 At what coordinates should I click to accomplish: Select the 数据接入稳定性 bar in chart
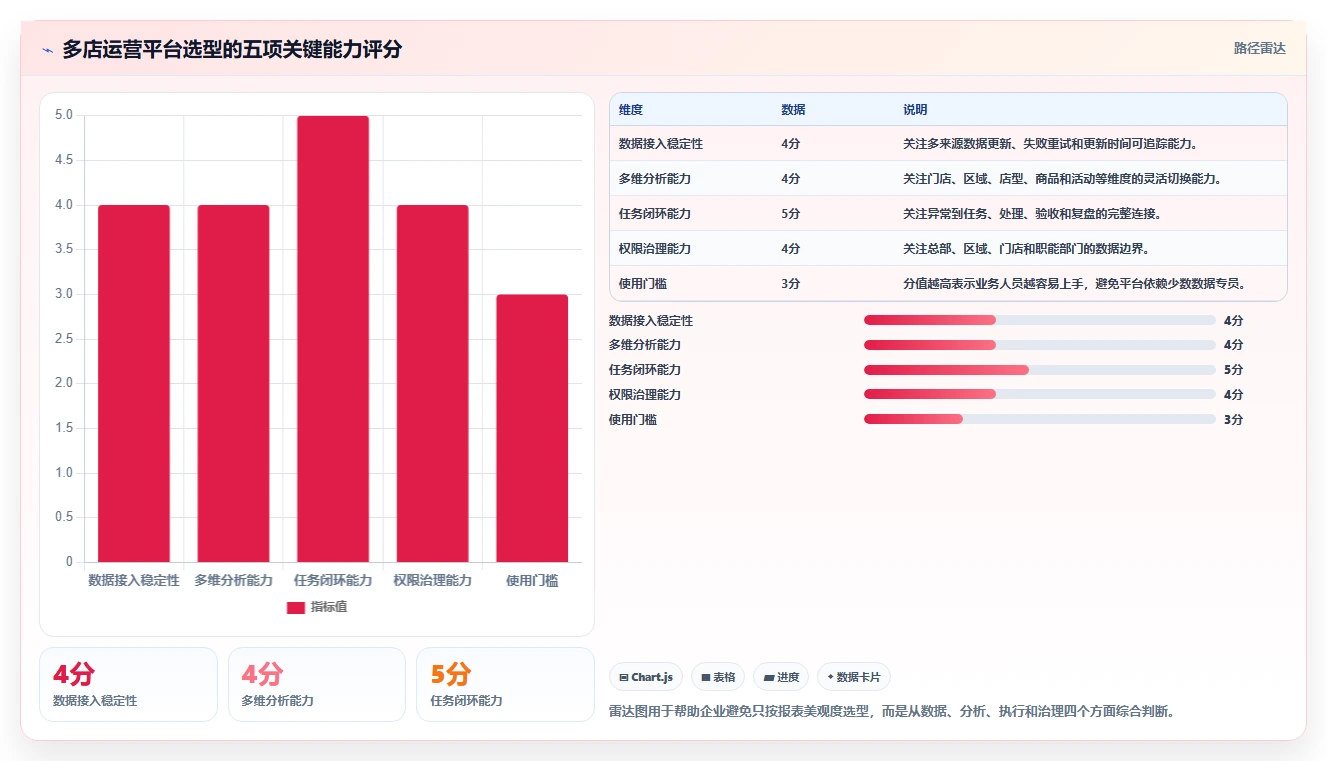point(134,383)
